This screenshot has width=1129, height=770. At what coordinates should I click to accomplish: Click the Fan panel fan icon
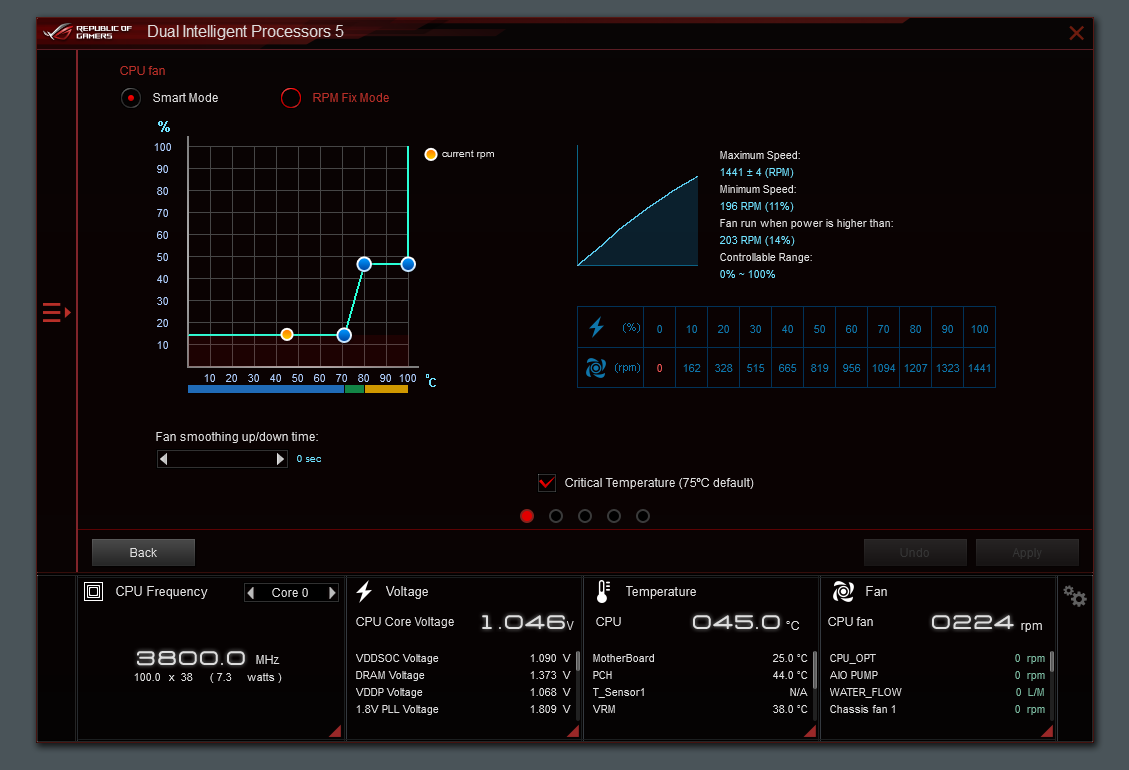(x=843, y=592)
